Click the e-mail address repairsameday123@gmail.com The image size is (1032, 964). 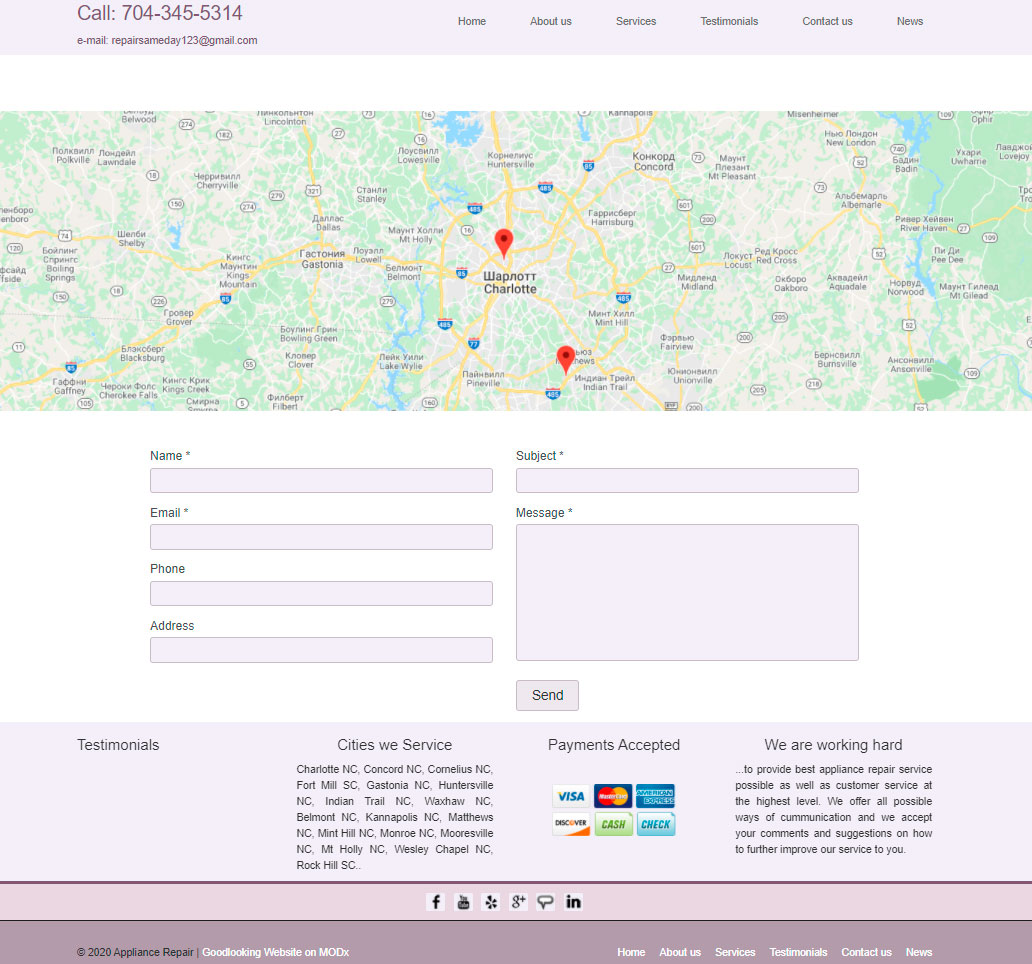tap(184, 40)
